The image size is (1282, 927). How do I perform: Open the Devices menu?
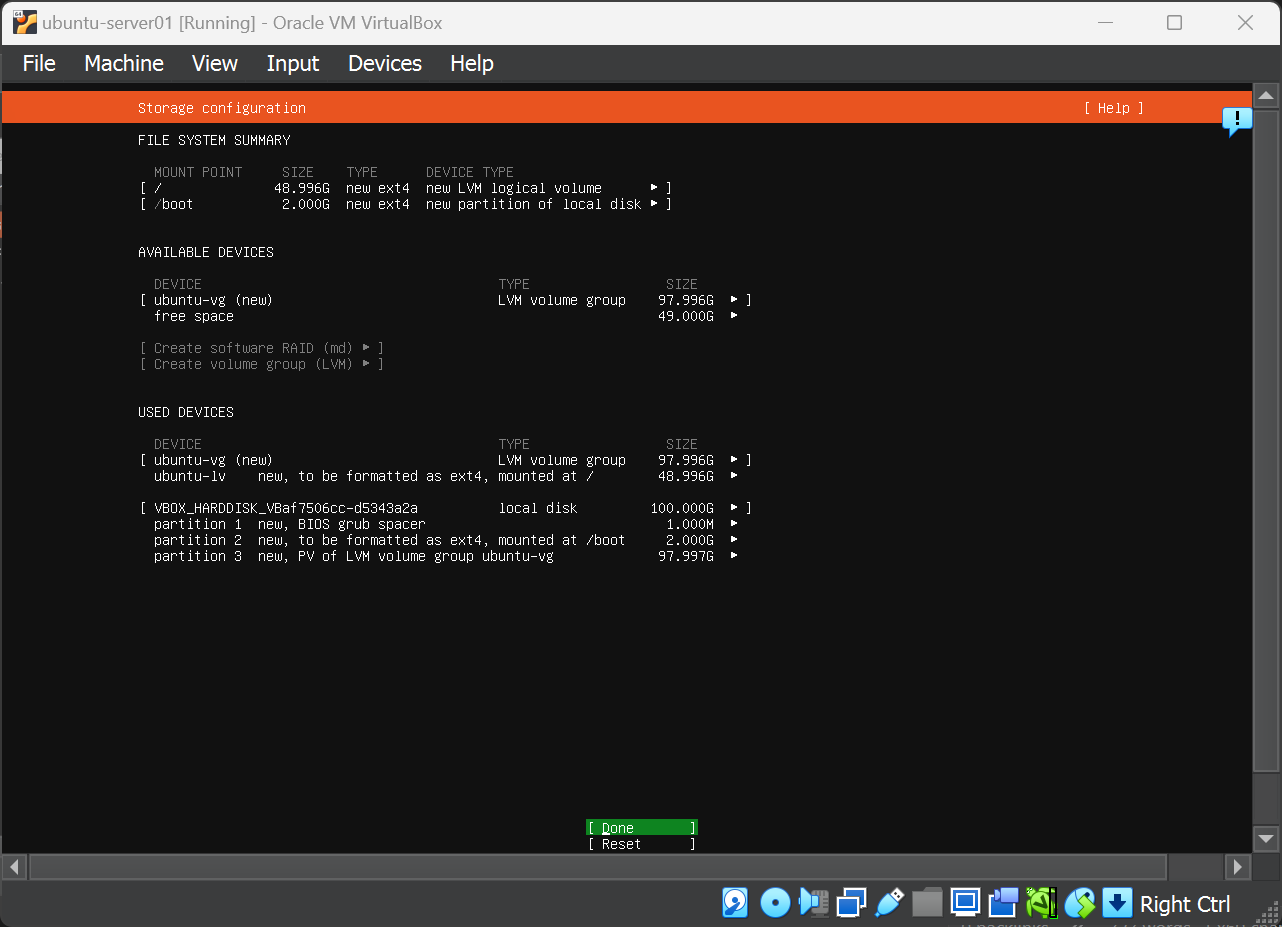(x=385, y=63)
